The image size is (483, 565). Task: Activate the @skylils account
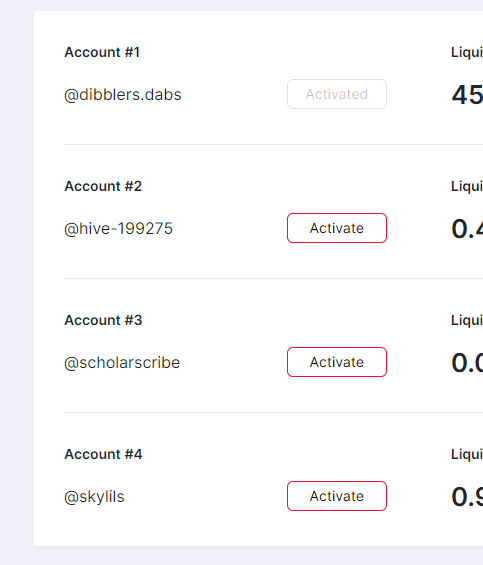(337, 496)
